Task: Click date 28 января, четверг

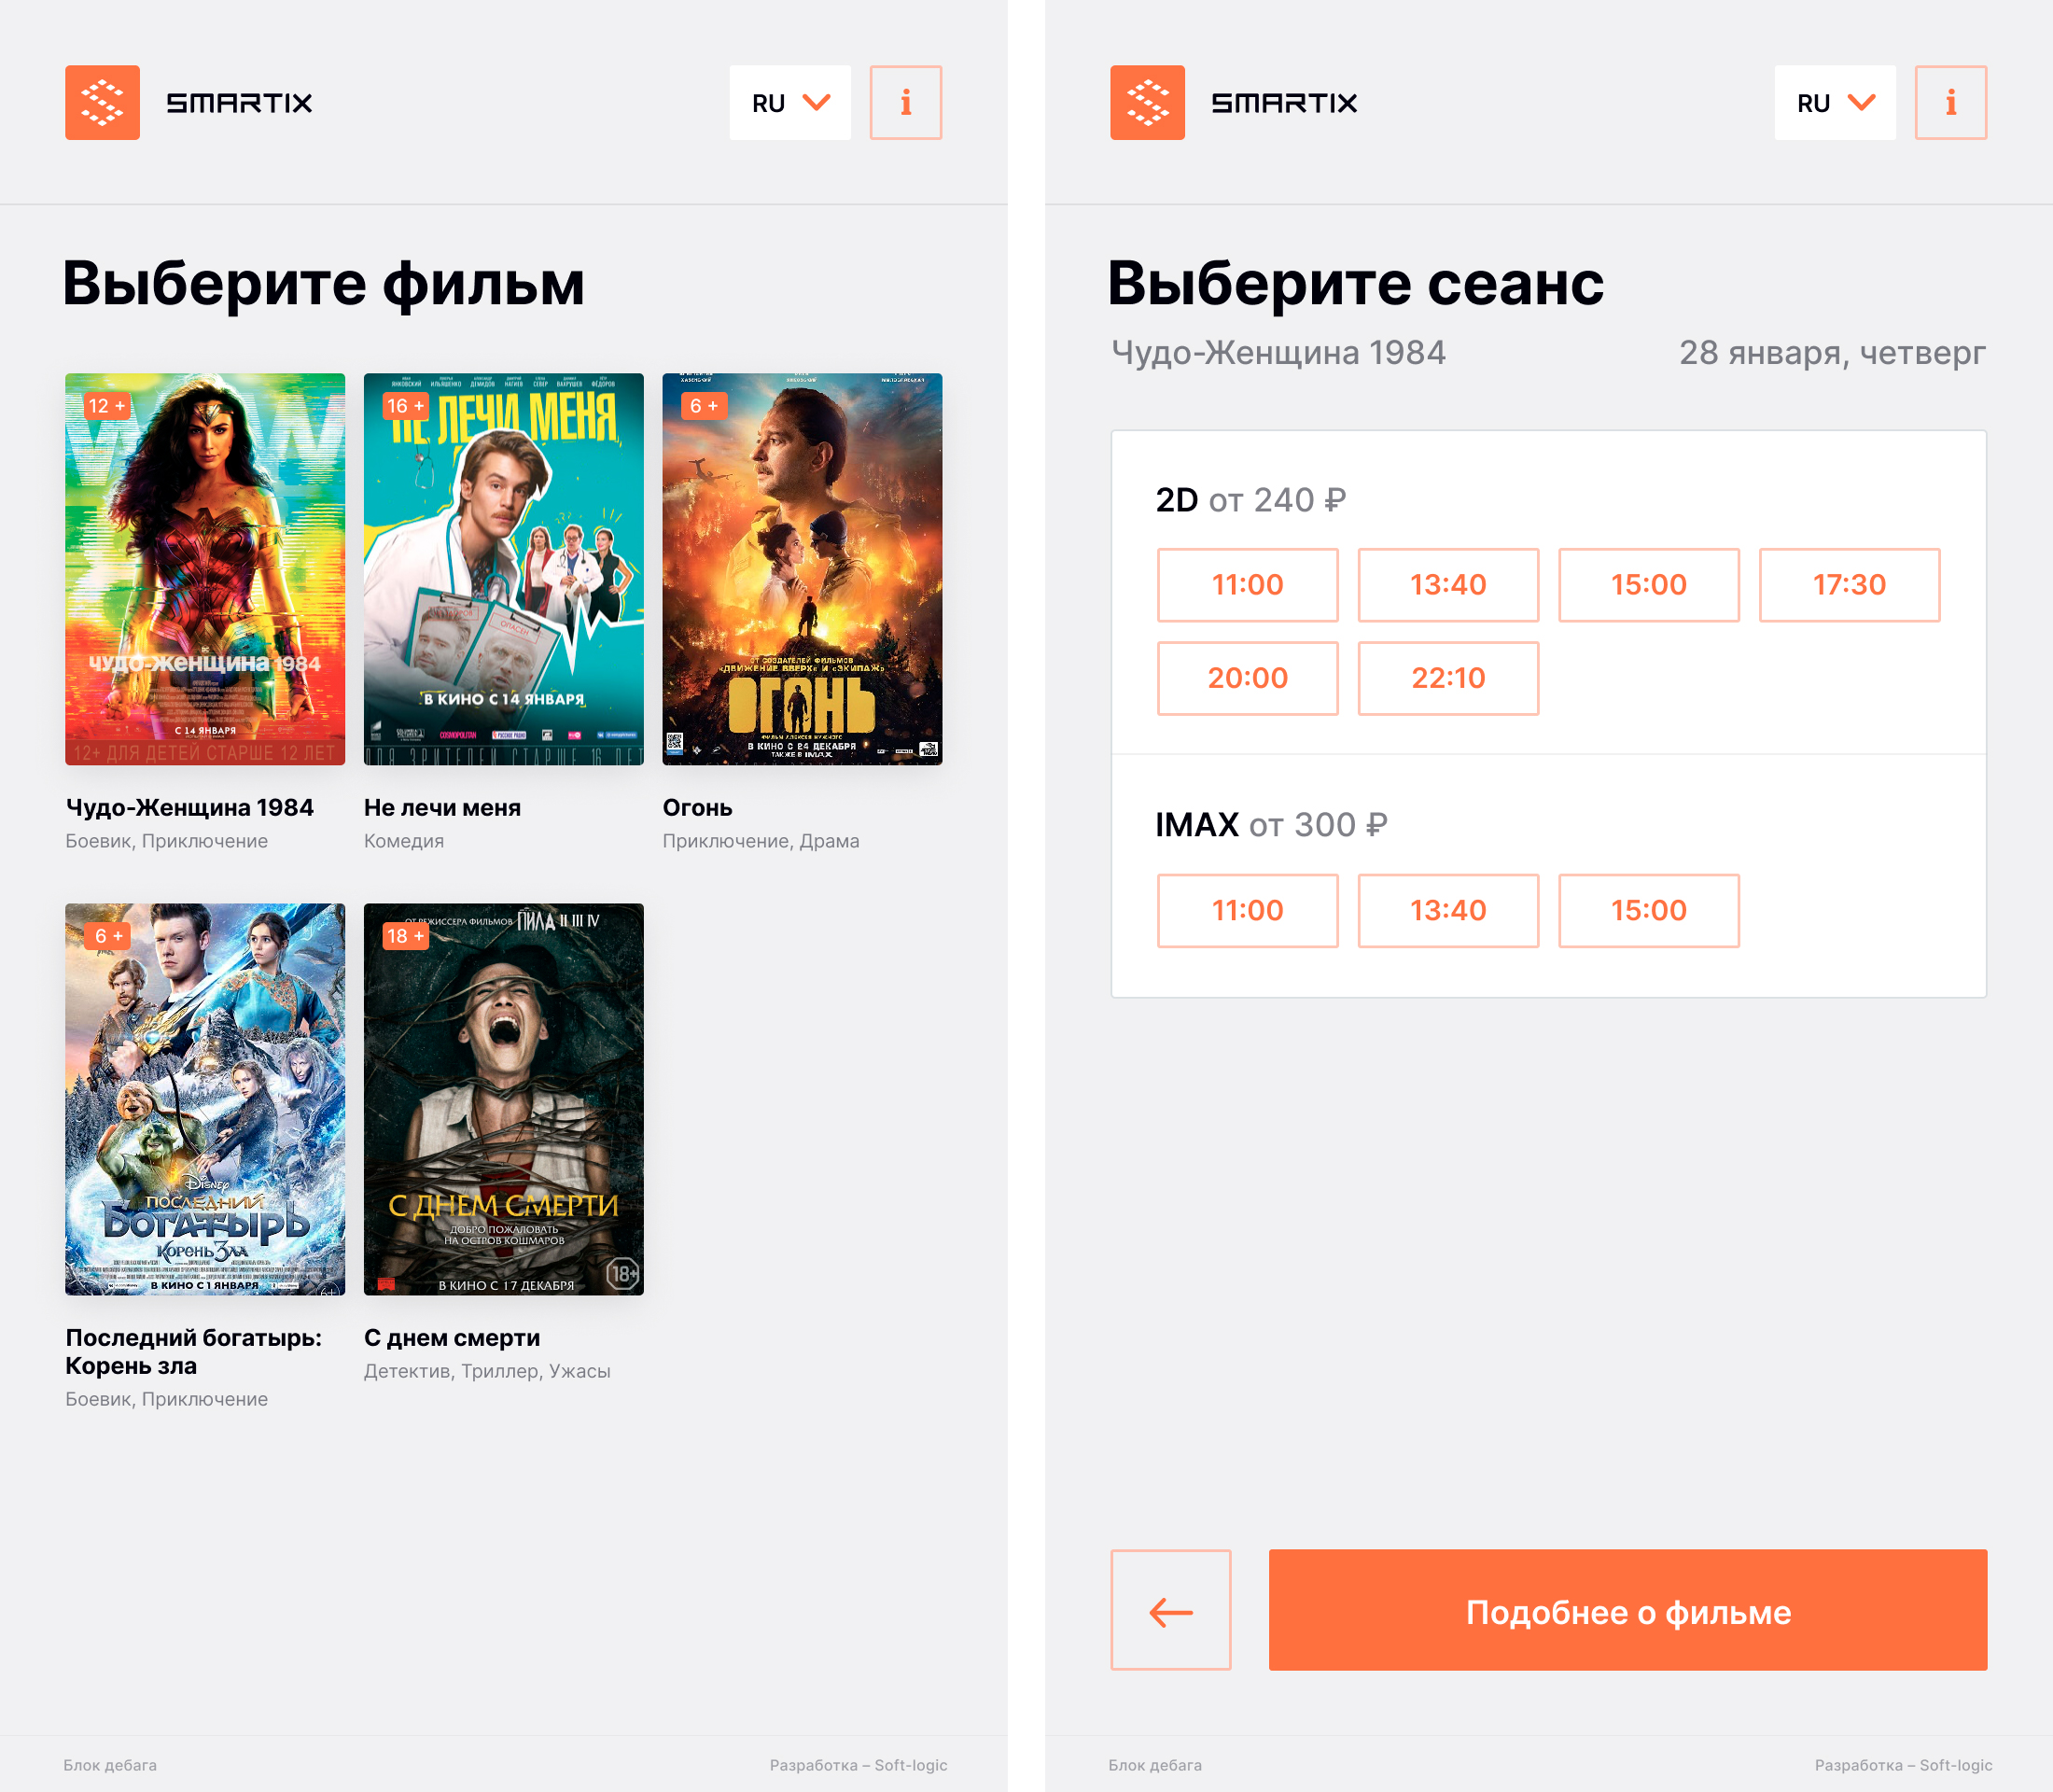Action: (x=1832, y=352)
